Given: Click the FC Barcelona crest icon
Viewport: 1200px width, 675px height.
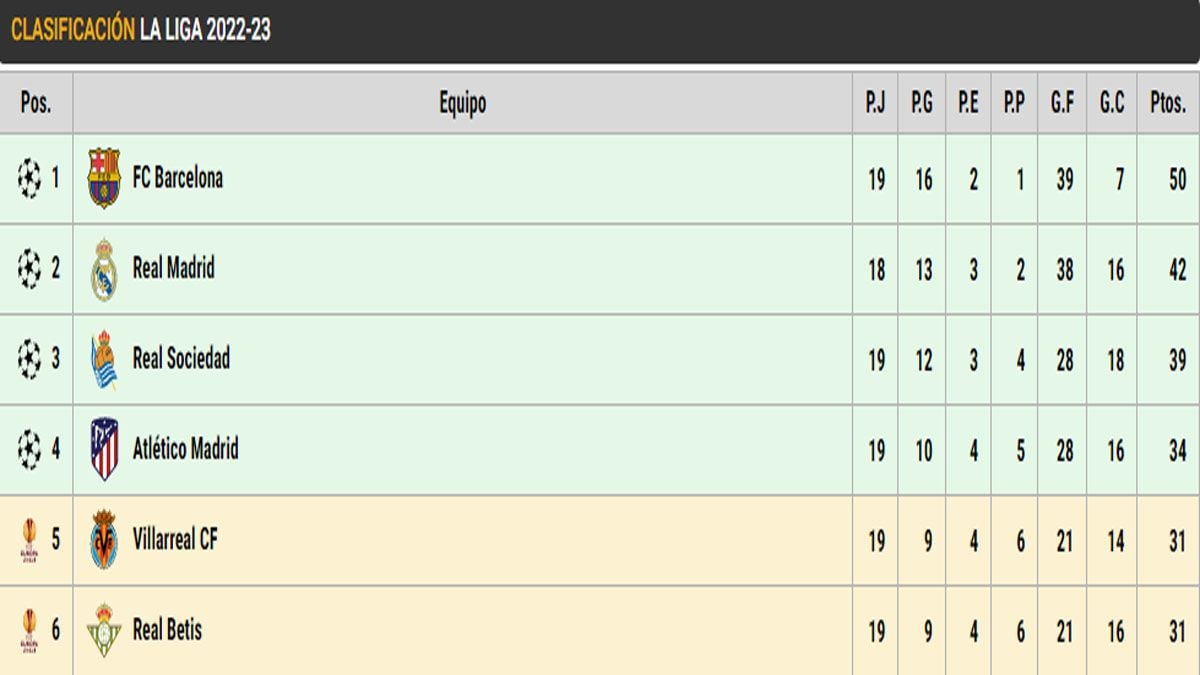Looking at the screenshot, I should [104, 178].
